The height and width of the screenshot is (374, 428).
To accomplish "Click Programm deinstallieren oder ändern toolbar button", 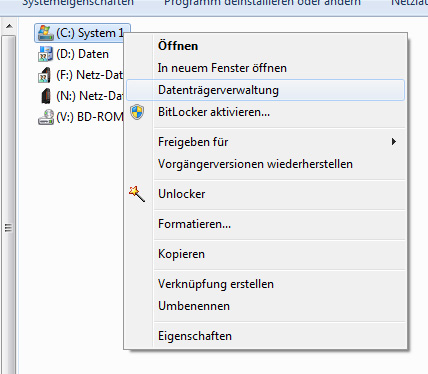I will pos(262,3).
